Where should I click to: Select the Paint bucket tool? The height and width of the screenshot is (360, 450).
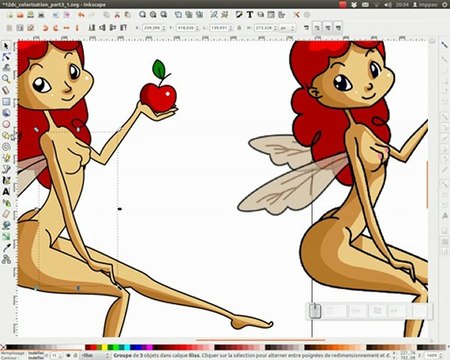click(6, 225)
